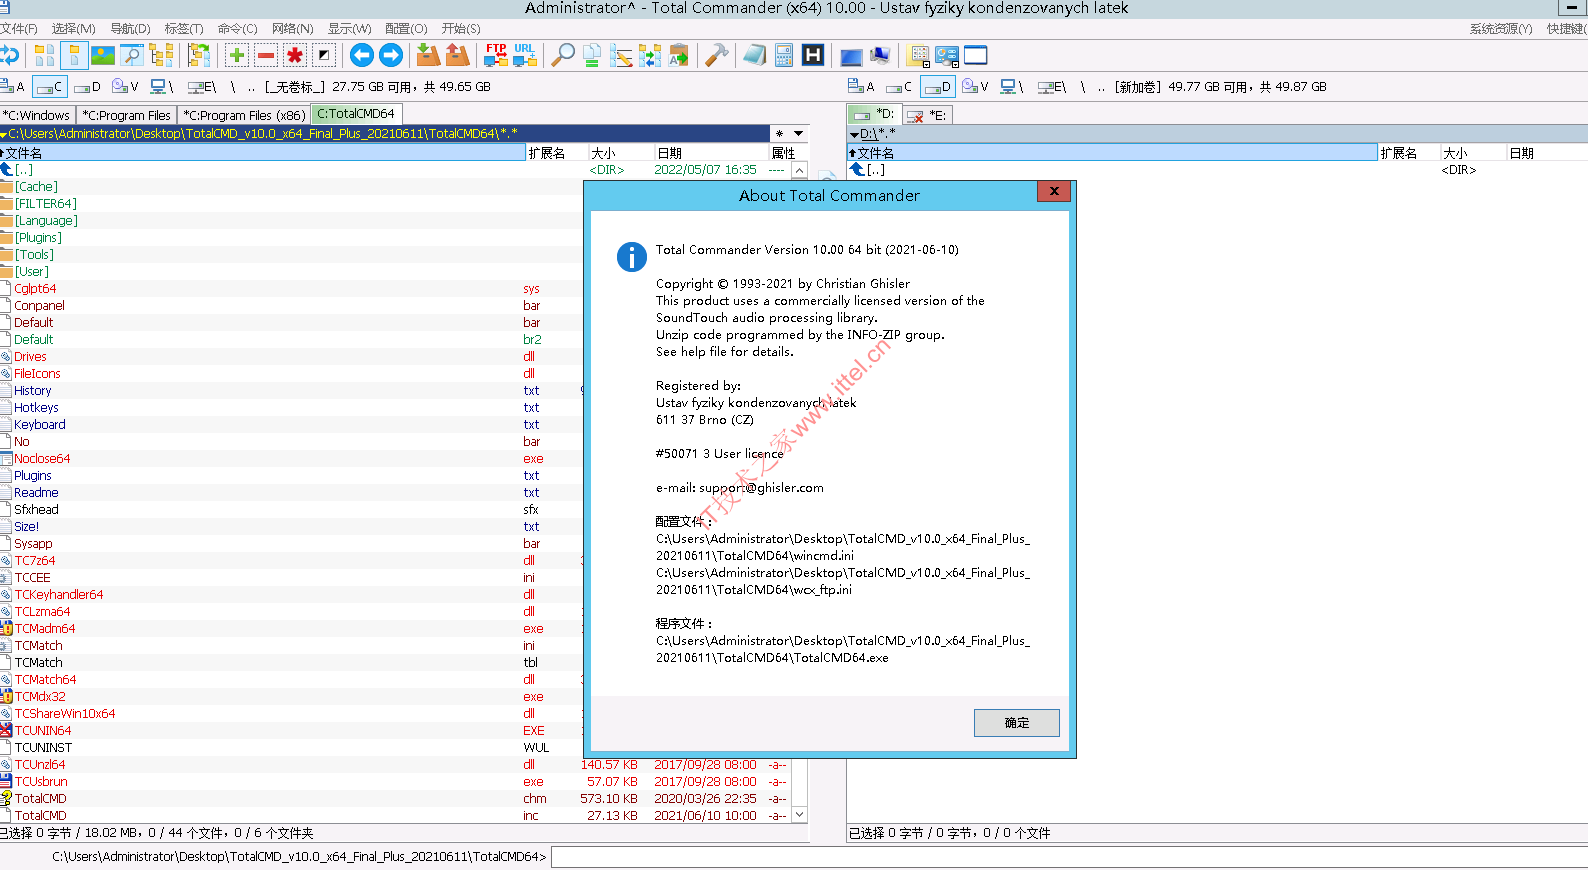Click the red minus unselect-group icon
This screenshot has height=870, width=1588.
click(266, 55)
